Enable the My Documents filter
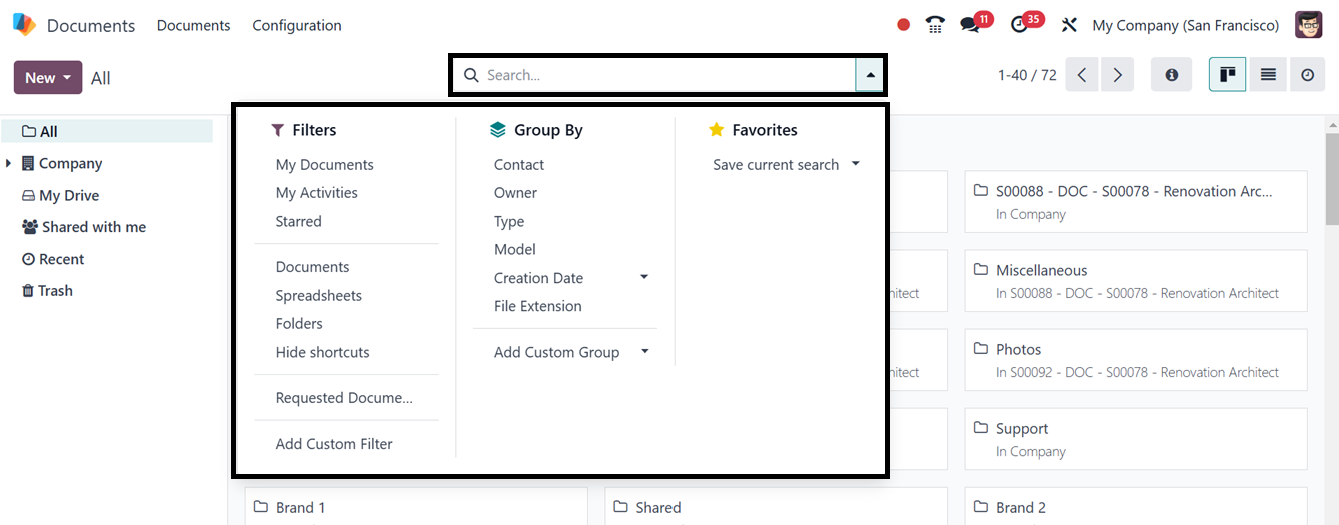The width and height of the screenshot is (1339, 525). 325,165
